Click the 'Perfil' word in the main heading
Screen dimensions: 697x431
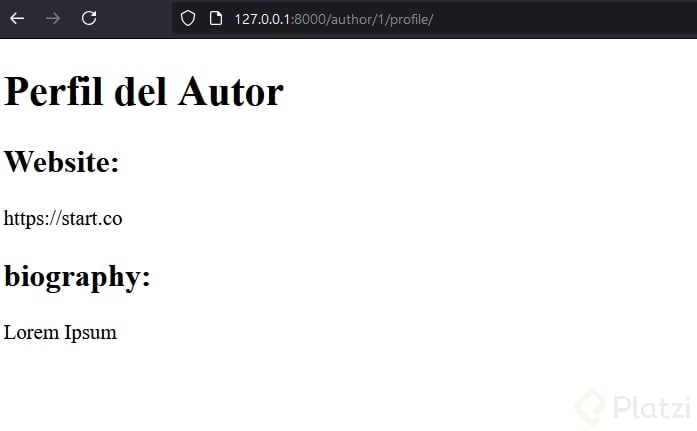tap(53, 92)
